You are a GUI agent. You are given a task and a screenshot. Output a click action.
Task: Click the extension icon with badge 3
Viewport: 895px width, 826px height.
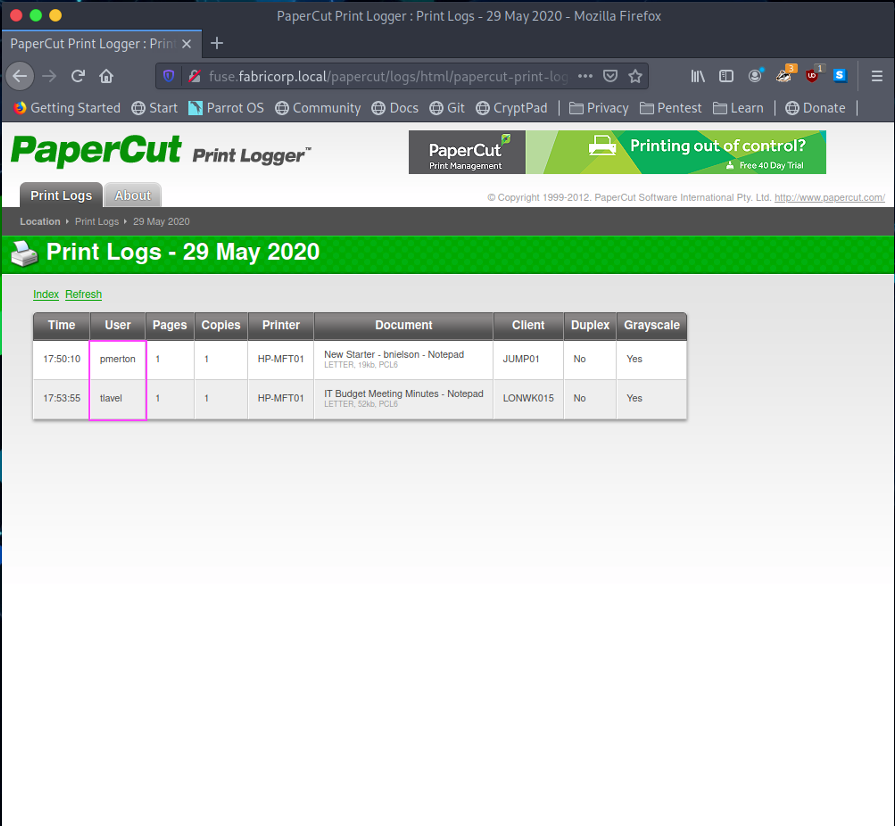(x=784, y=75)
